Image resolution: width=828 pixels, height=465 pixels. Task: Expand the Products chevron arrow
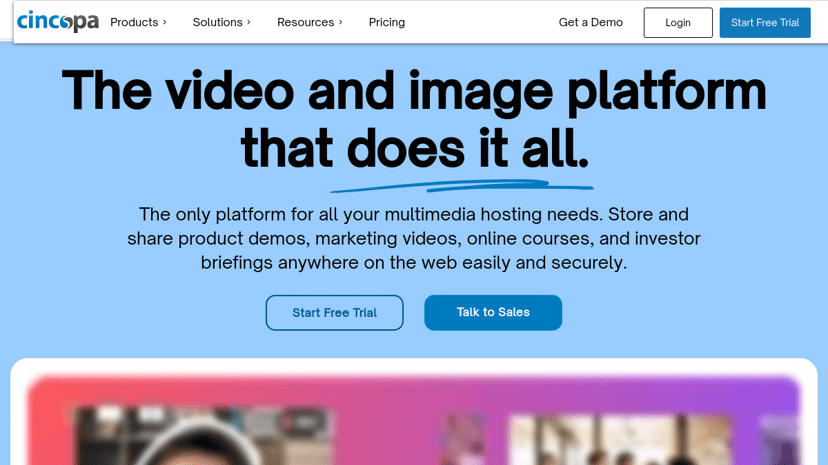coord(164,23)
